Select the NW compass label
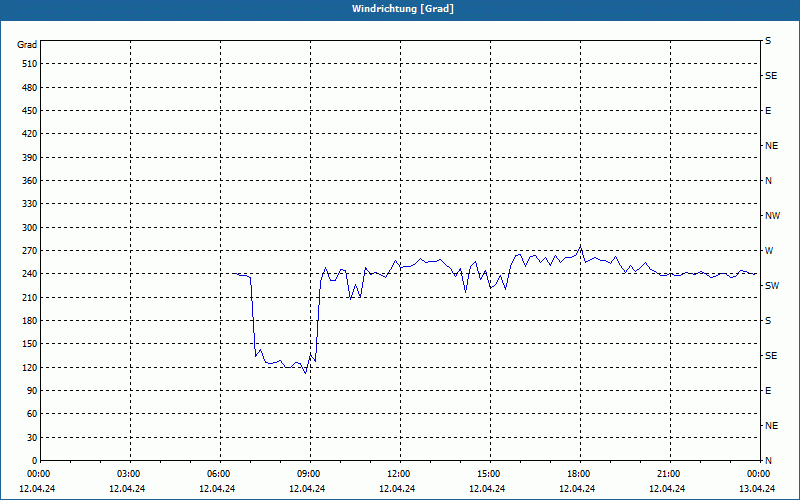Image resolution: width=800 pixels, height=500 pixels. click(x=772, y=216)
